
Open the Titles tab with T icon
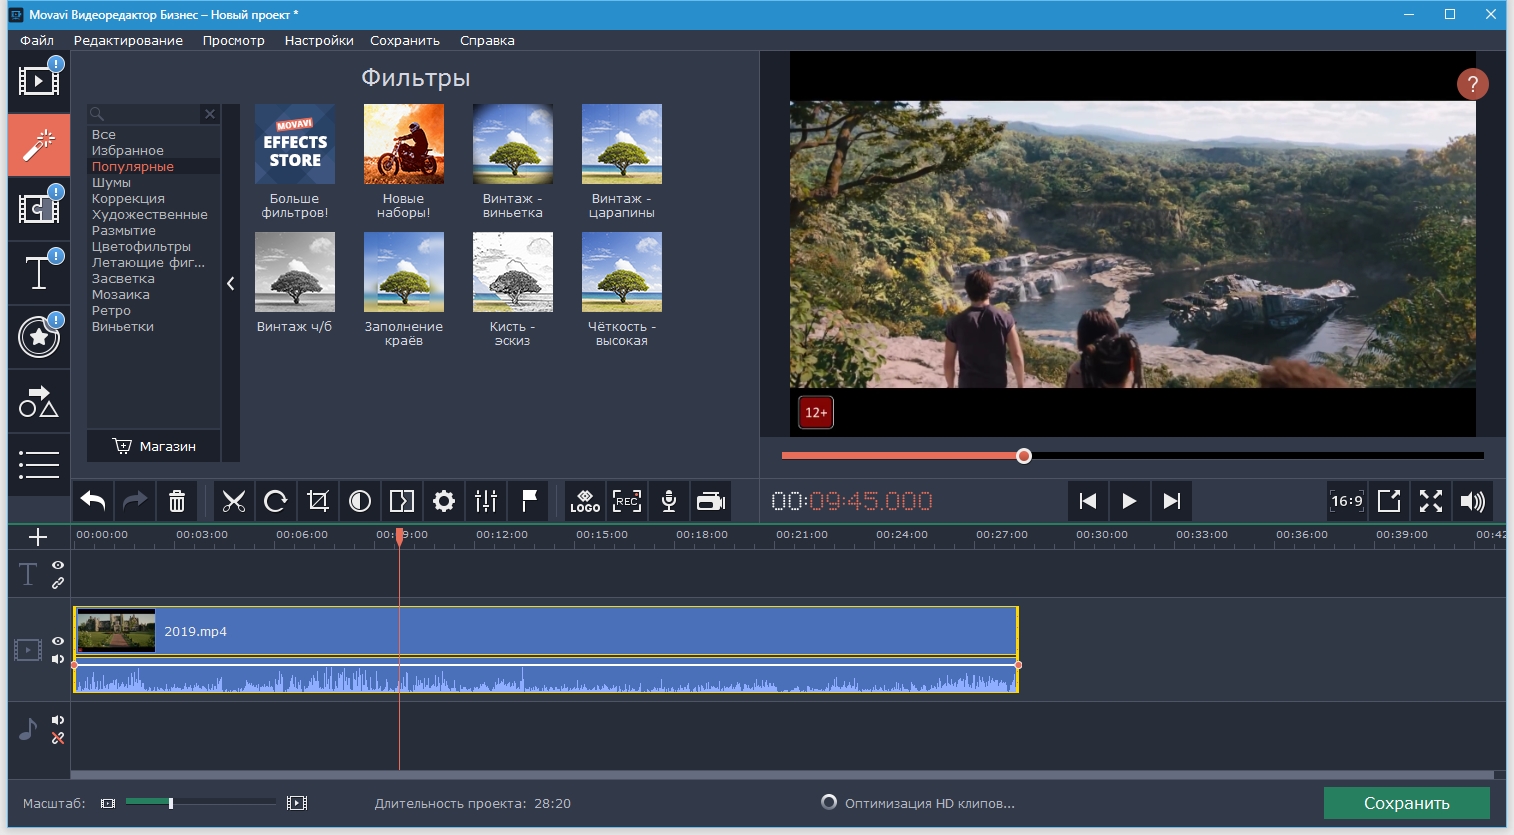click(x=39, y=272)
